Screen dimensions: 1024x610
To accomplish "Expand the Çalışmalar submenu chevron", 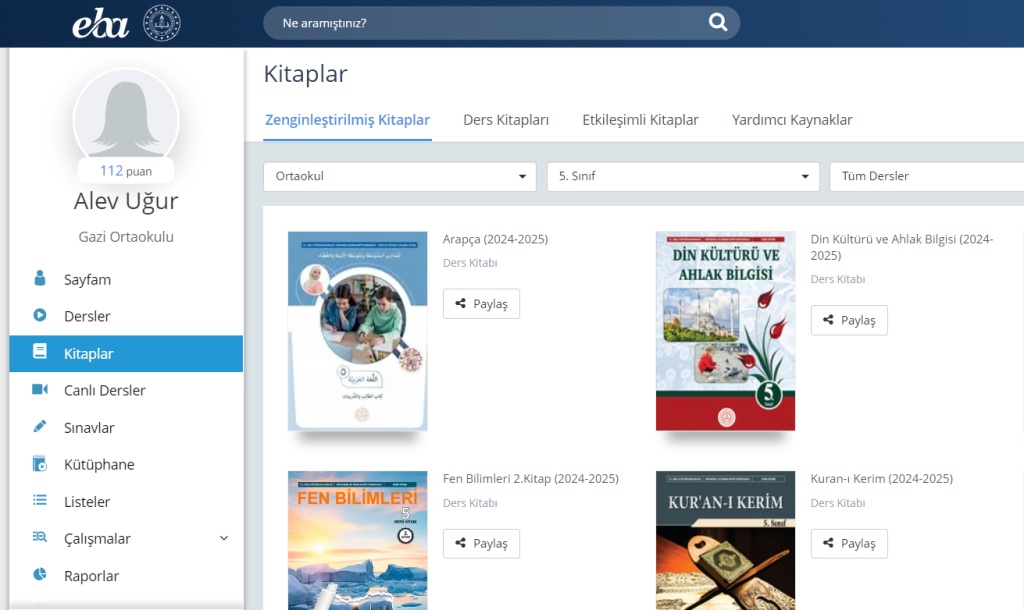I will point(224,539).
